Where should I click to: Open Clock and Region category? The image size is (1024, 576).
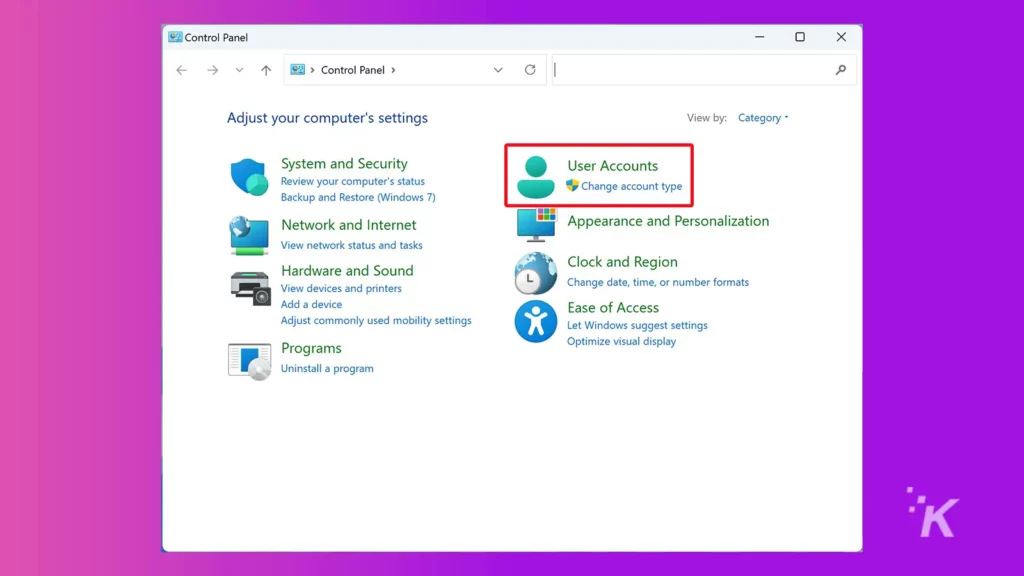click(x=622, y=262)
